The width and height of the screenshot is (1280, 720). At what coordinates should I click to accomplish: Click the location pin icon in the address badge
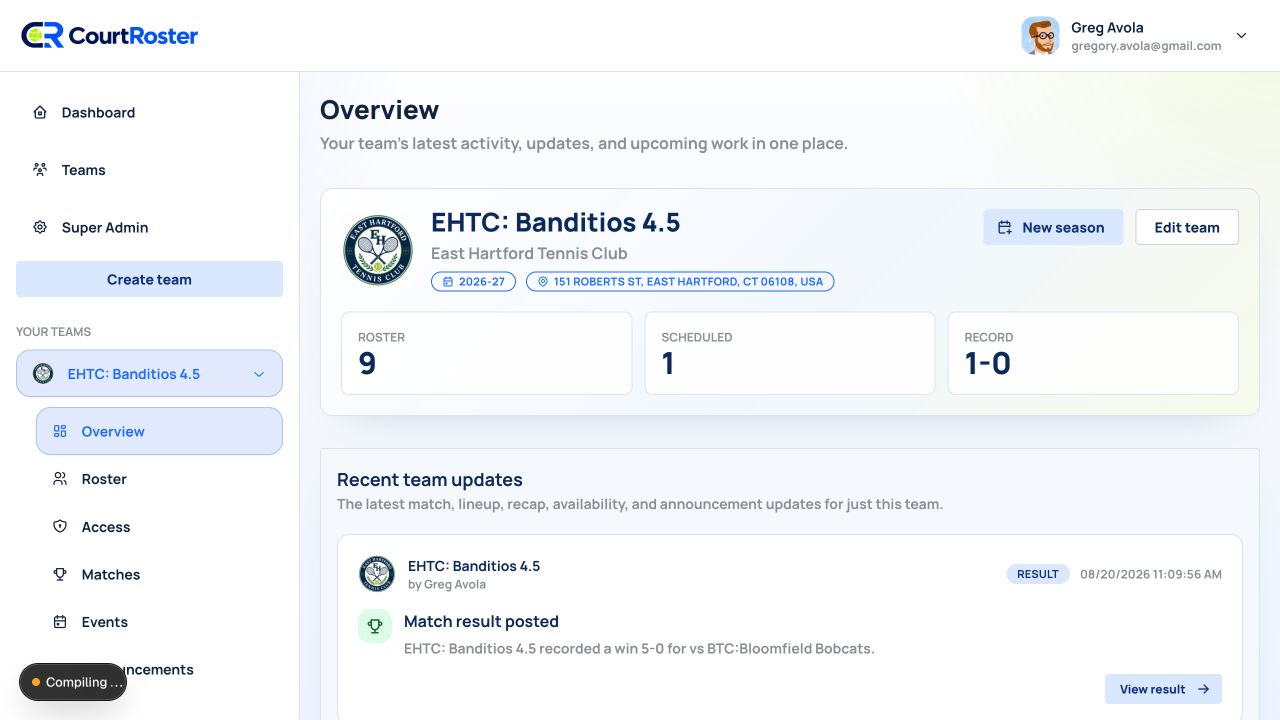tap(543, 282)
